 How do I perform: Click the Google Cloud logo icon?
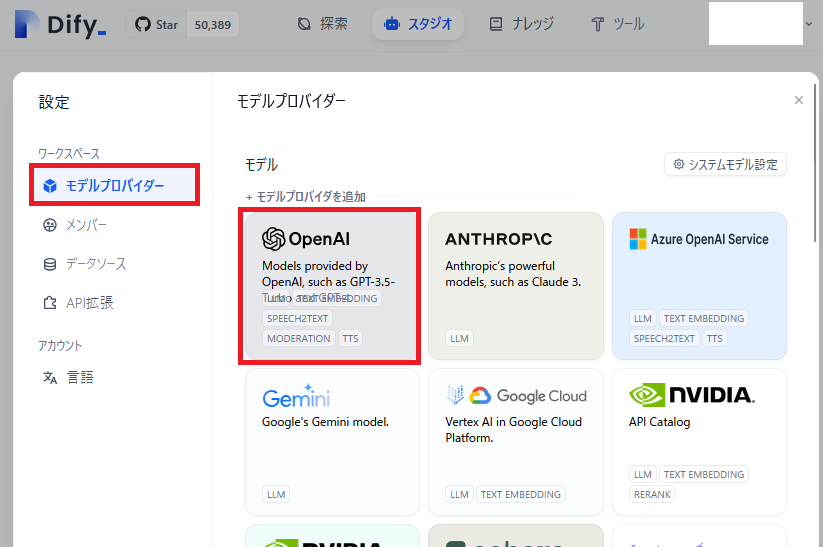coord(480,395)
